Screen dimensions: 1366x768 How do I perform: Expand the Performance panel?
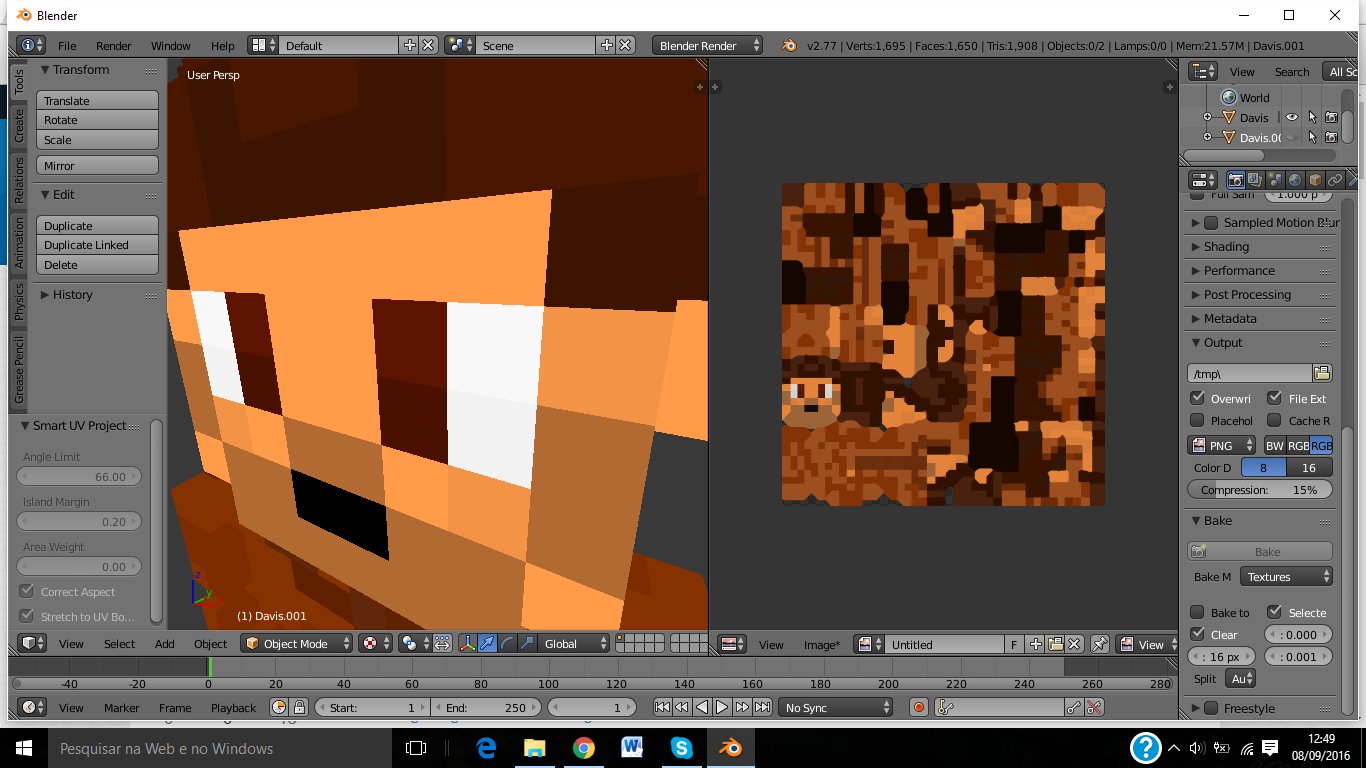coord(1238,271)
